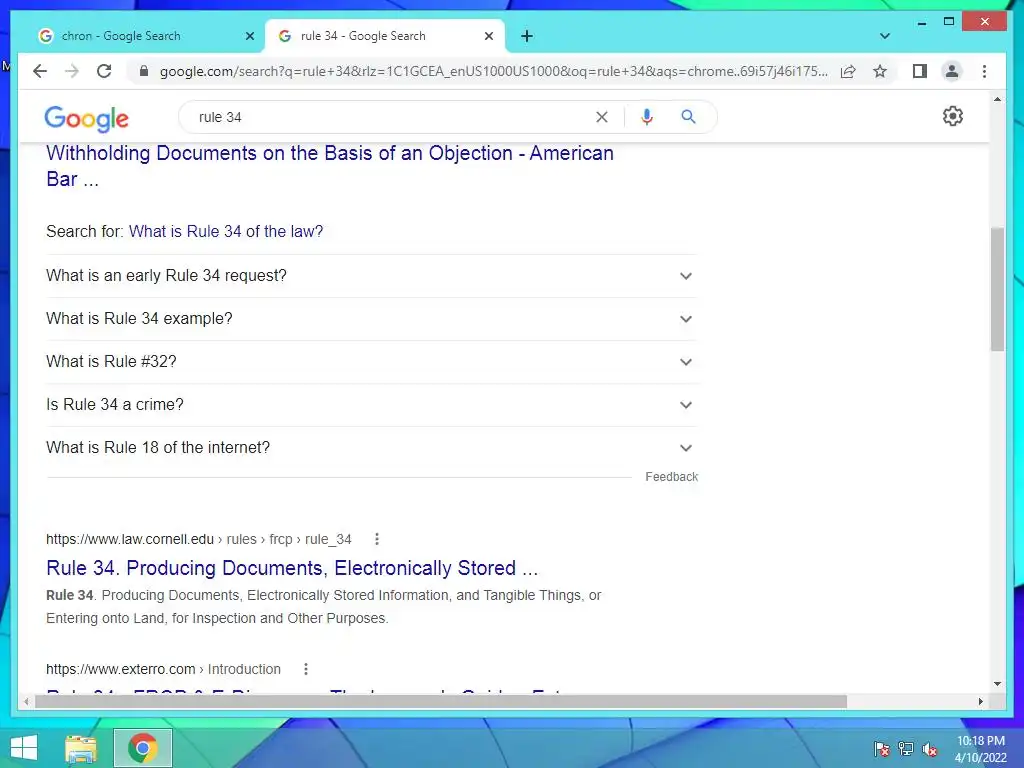Focus the Google search input field
Screen dimensions: 1024x768
(x=392, y=117)
